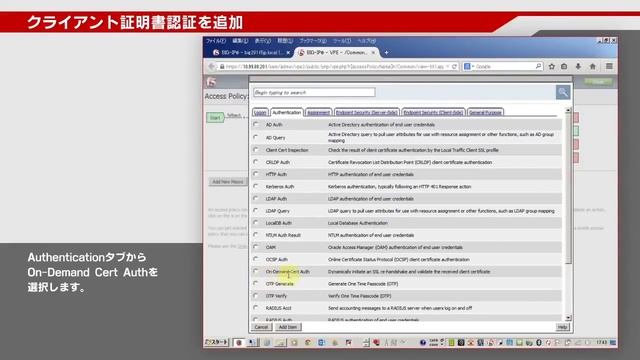Click the fallback link beside the Start node

(x=234, y=116)
